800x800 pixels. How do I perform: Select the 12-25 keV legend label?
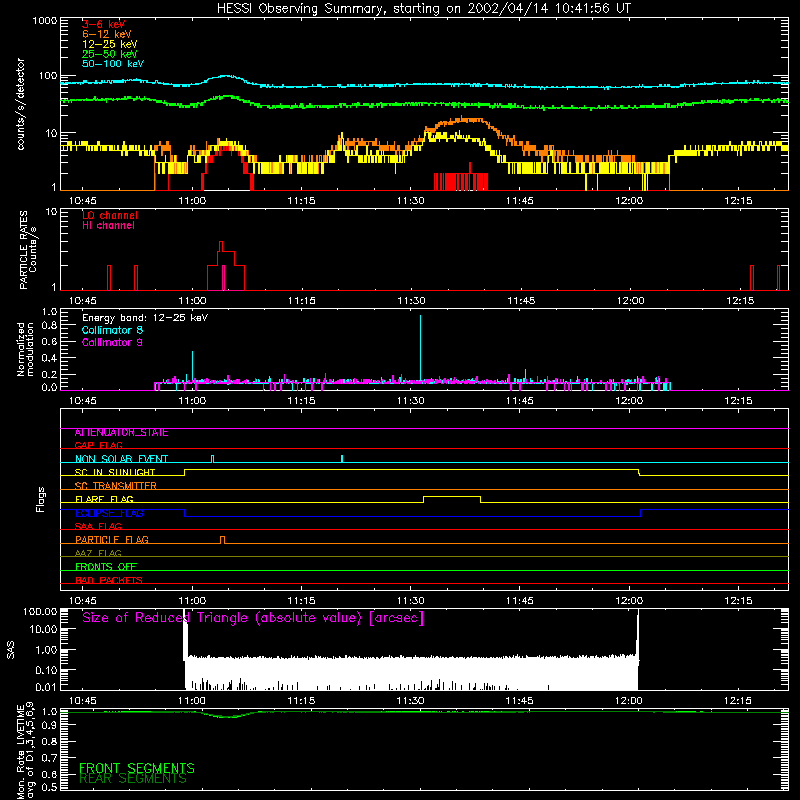pyautogui.click(x=110, y=44)
